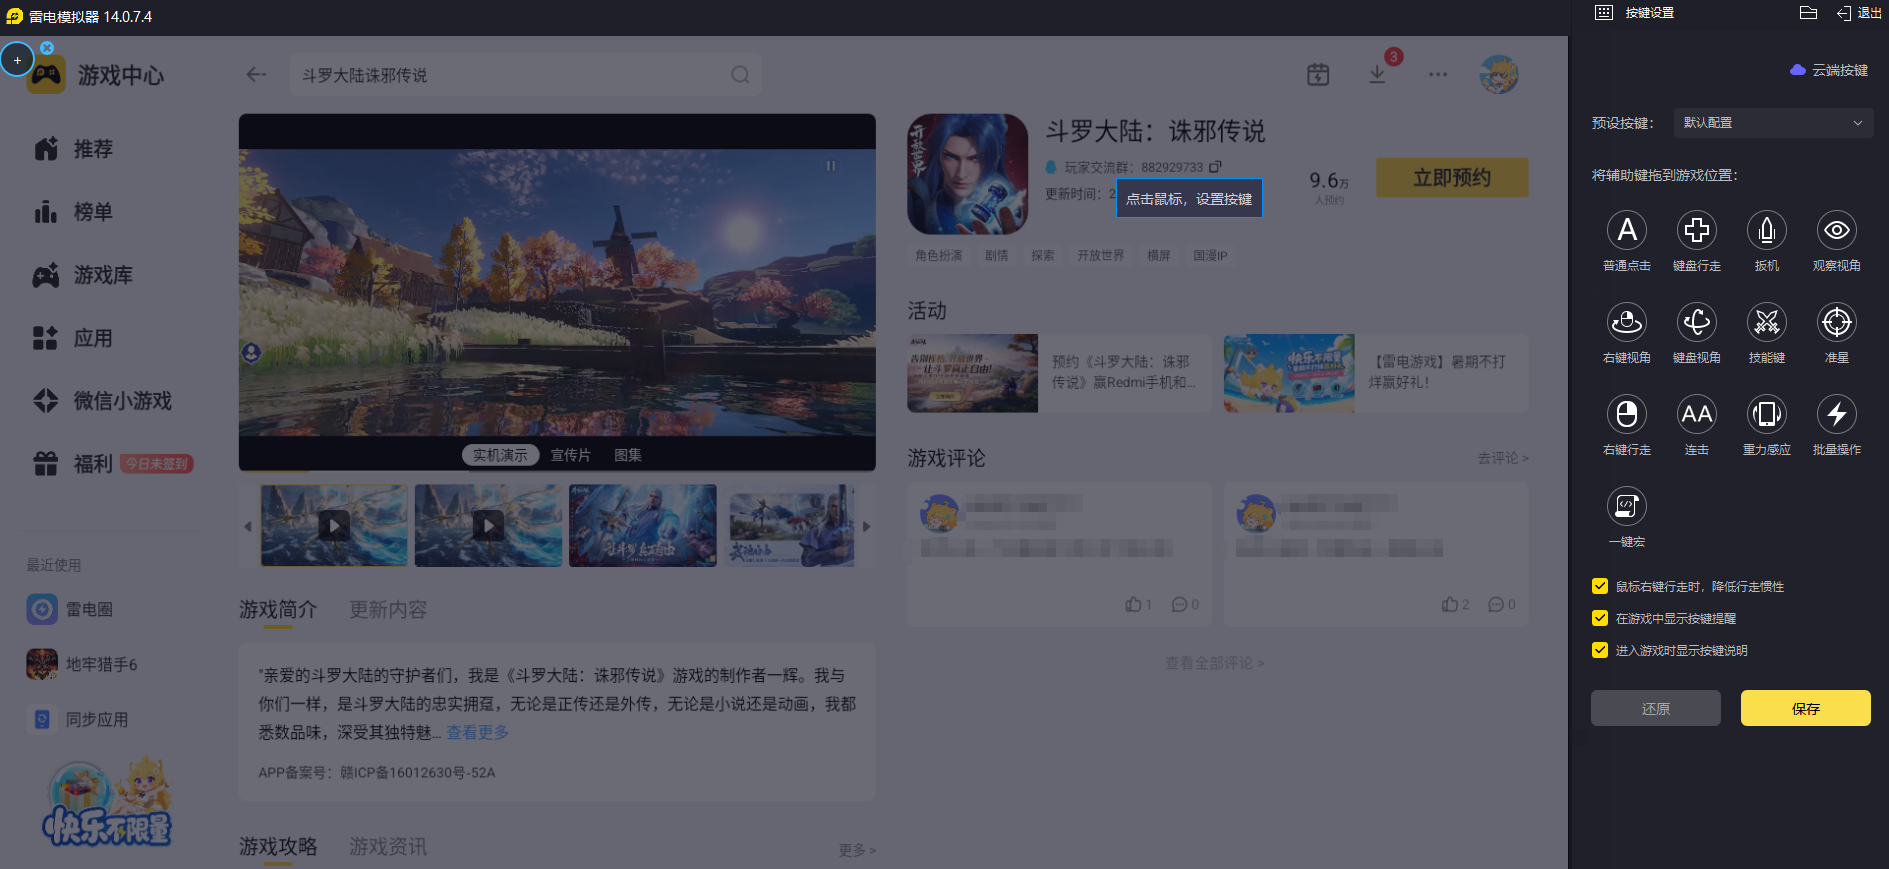Select the 右键行走 right-click walk icon
The image size is (1889, 869).
pyautogui.click(x=1627, y=415)
